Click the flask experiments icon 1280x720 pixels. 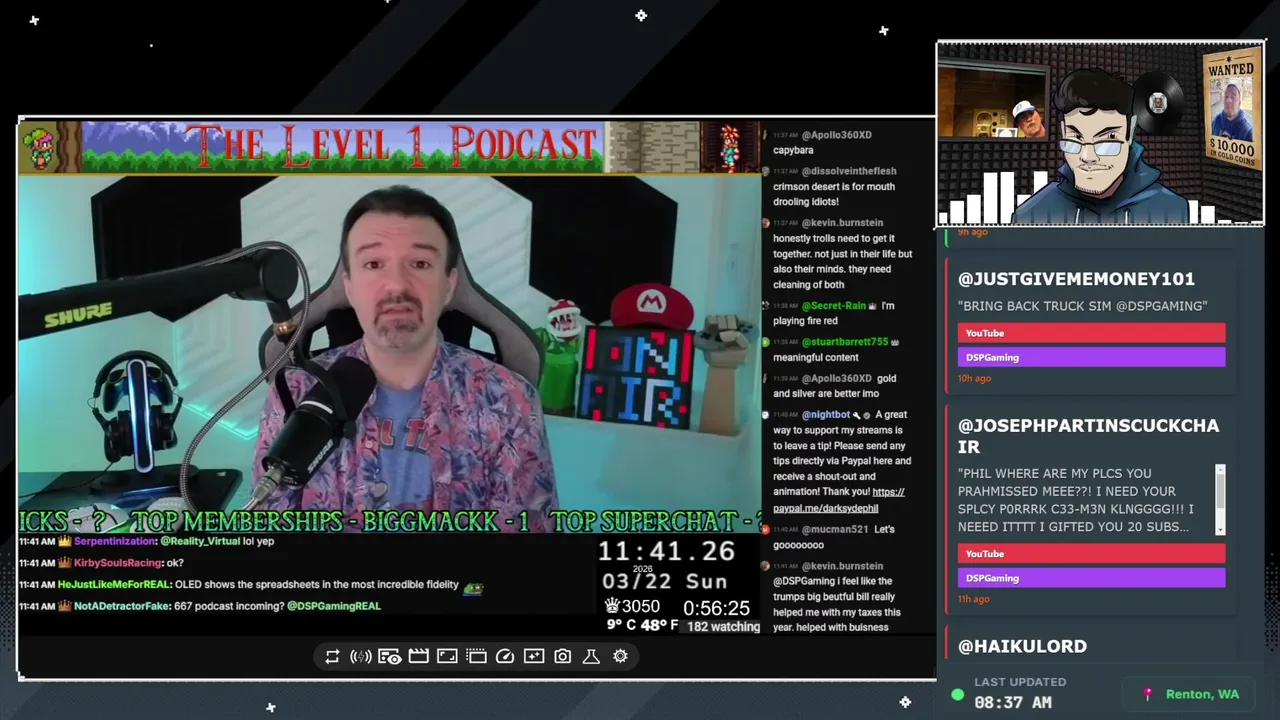click(x=591, y=656)
